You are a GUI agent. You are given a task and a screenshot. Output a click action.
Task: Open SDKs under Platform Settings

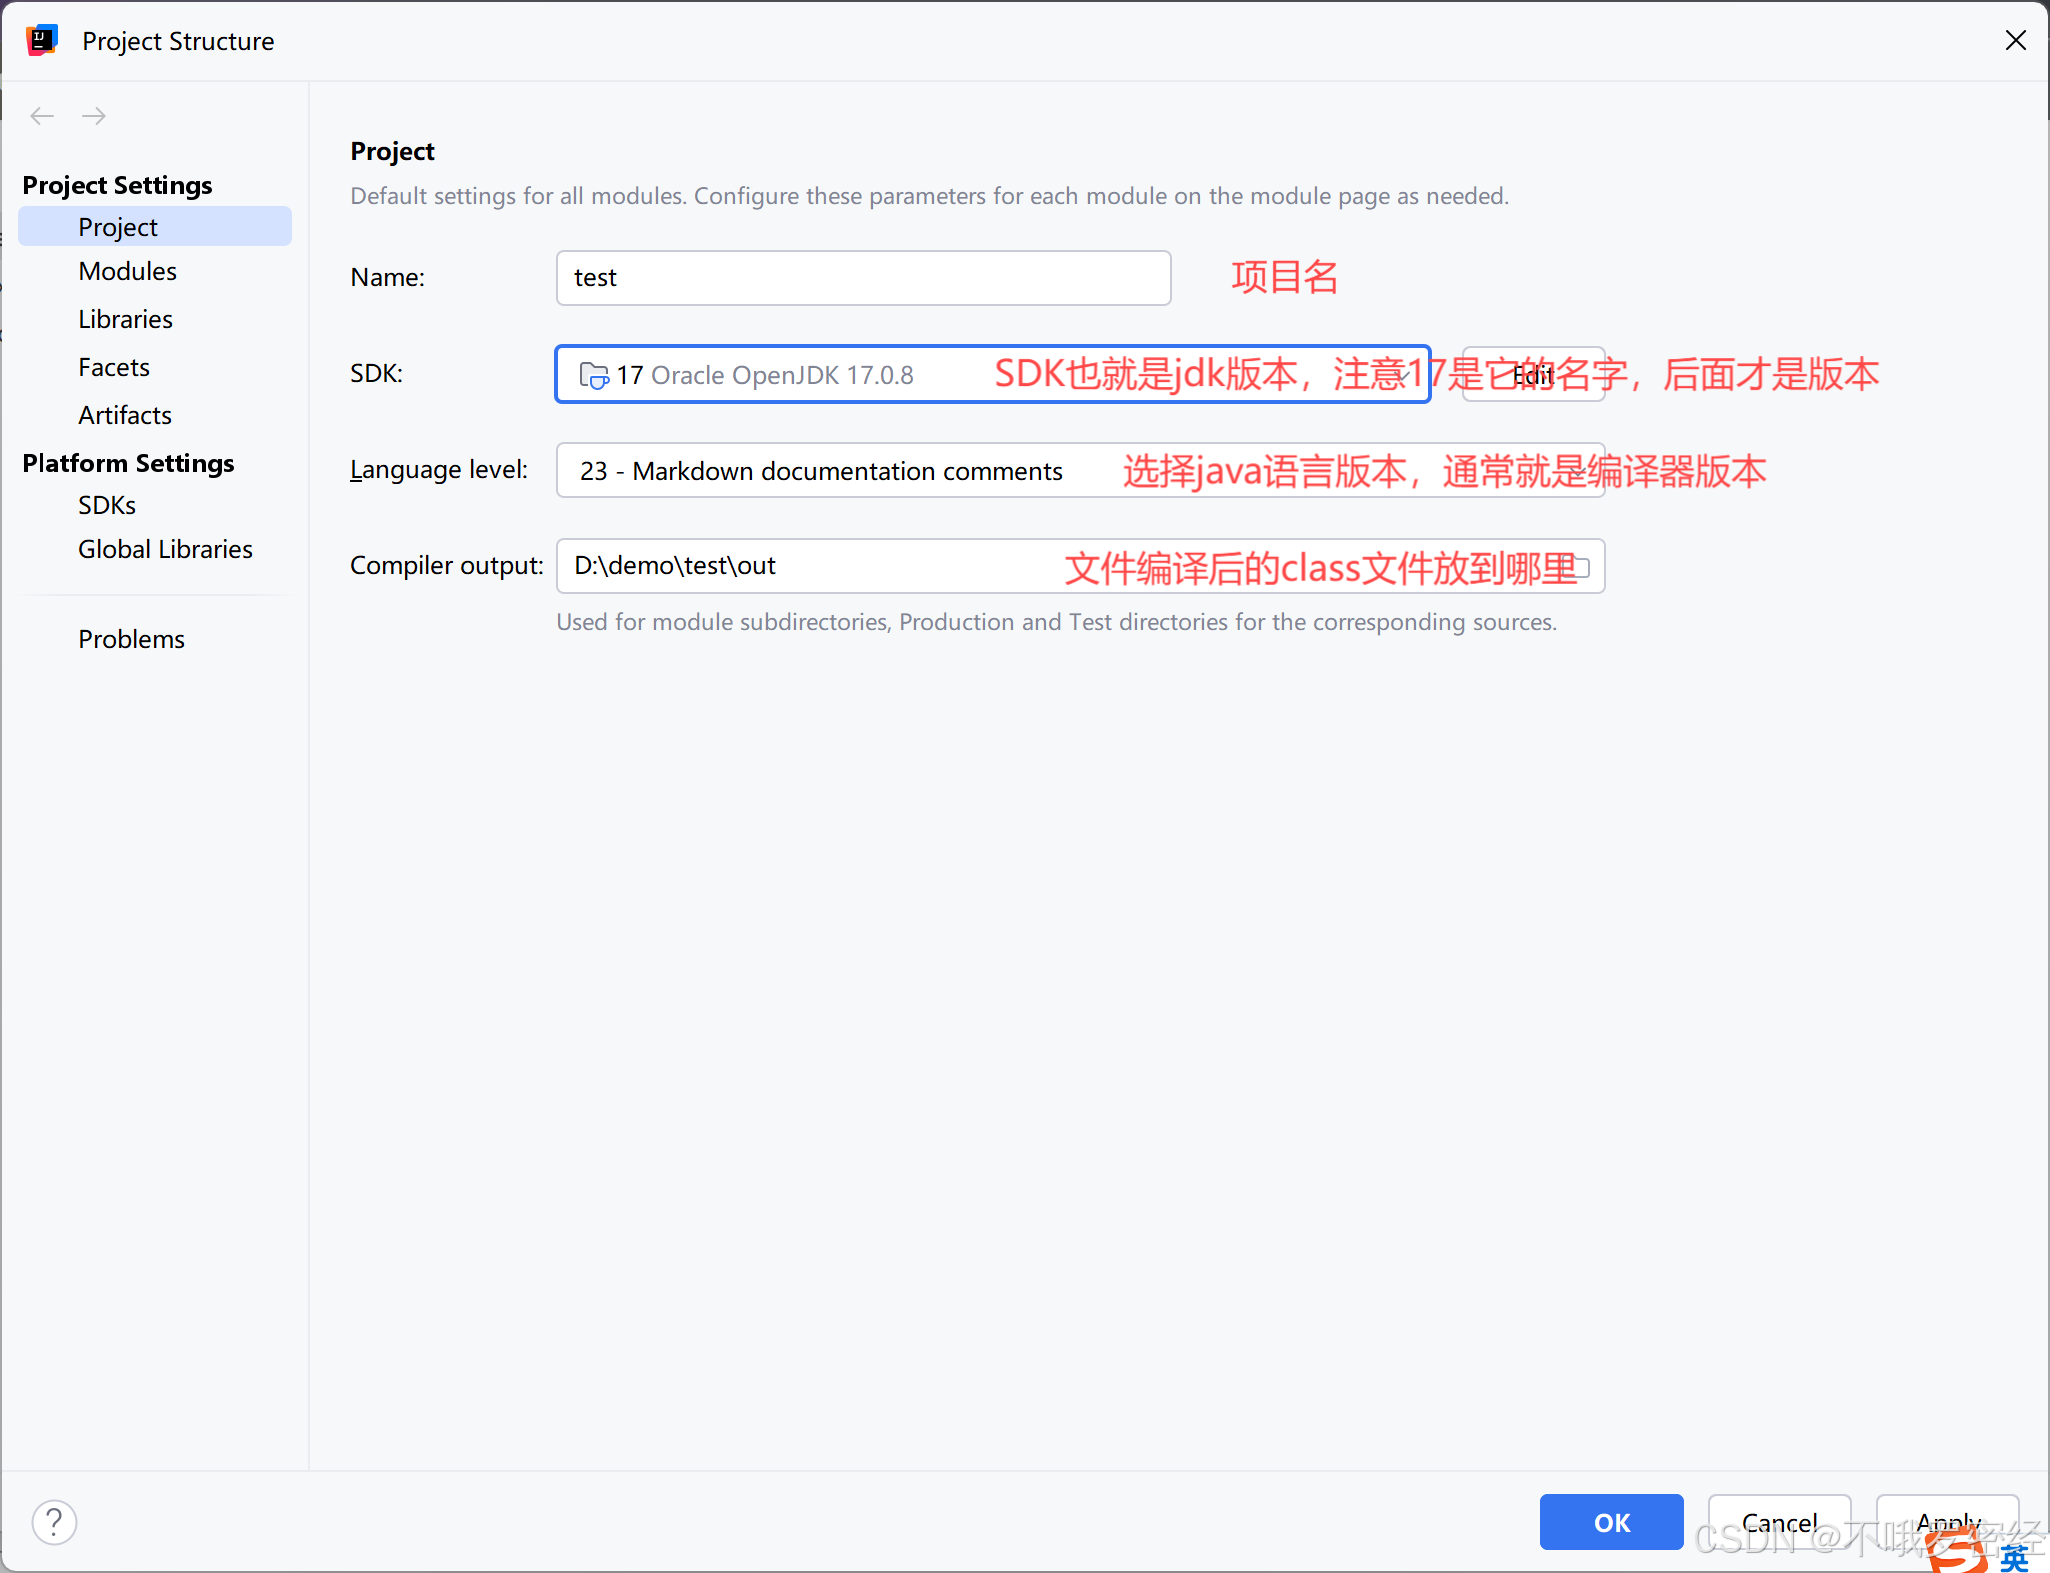[106, 506]
